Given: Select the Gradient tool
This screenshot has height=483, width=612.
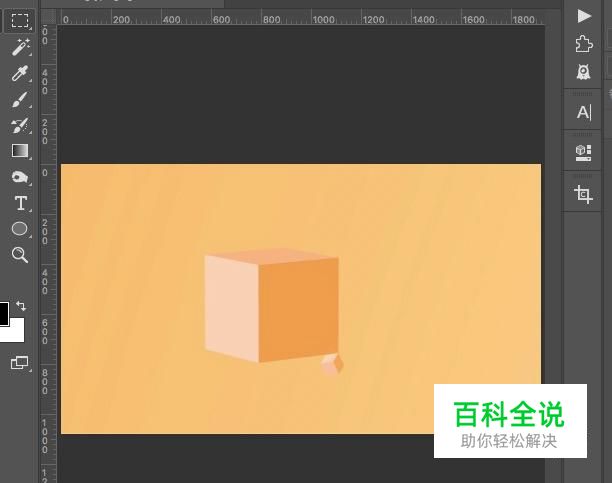Looking at the screenshot, I should coord(20,151).
